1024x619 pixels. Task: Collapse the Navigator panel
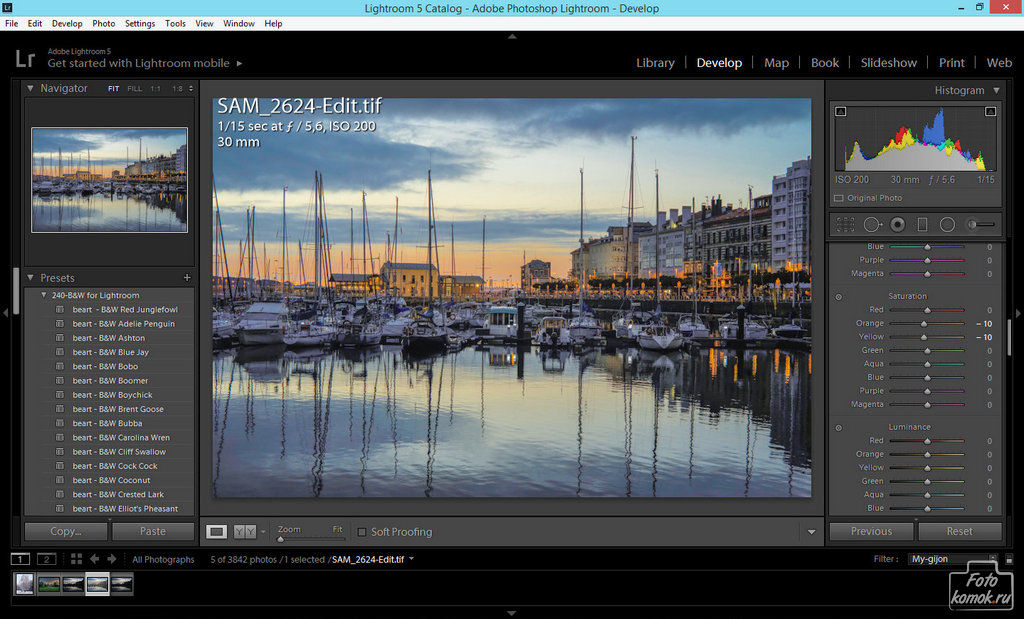point(30,88)
